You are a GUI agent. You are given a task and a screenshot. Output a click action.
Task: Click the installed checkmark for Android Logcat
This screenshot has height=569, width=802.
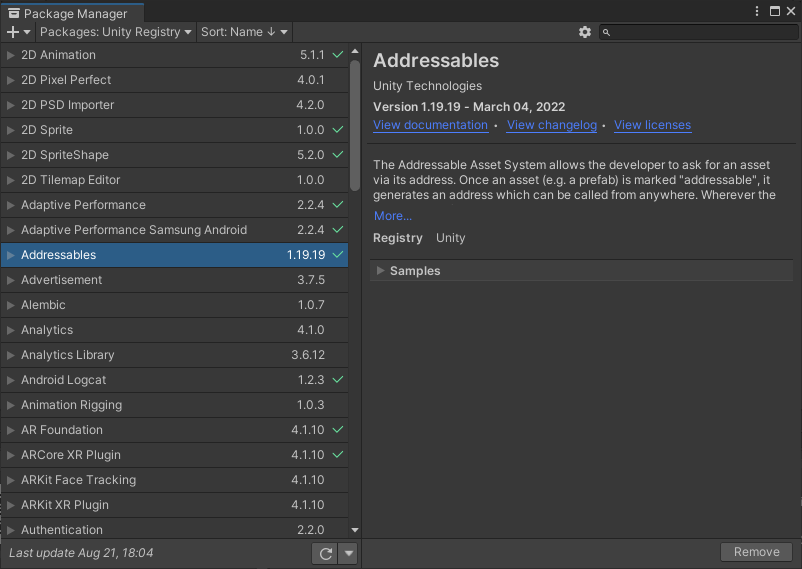pos(338,380)
